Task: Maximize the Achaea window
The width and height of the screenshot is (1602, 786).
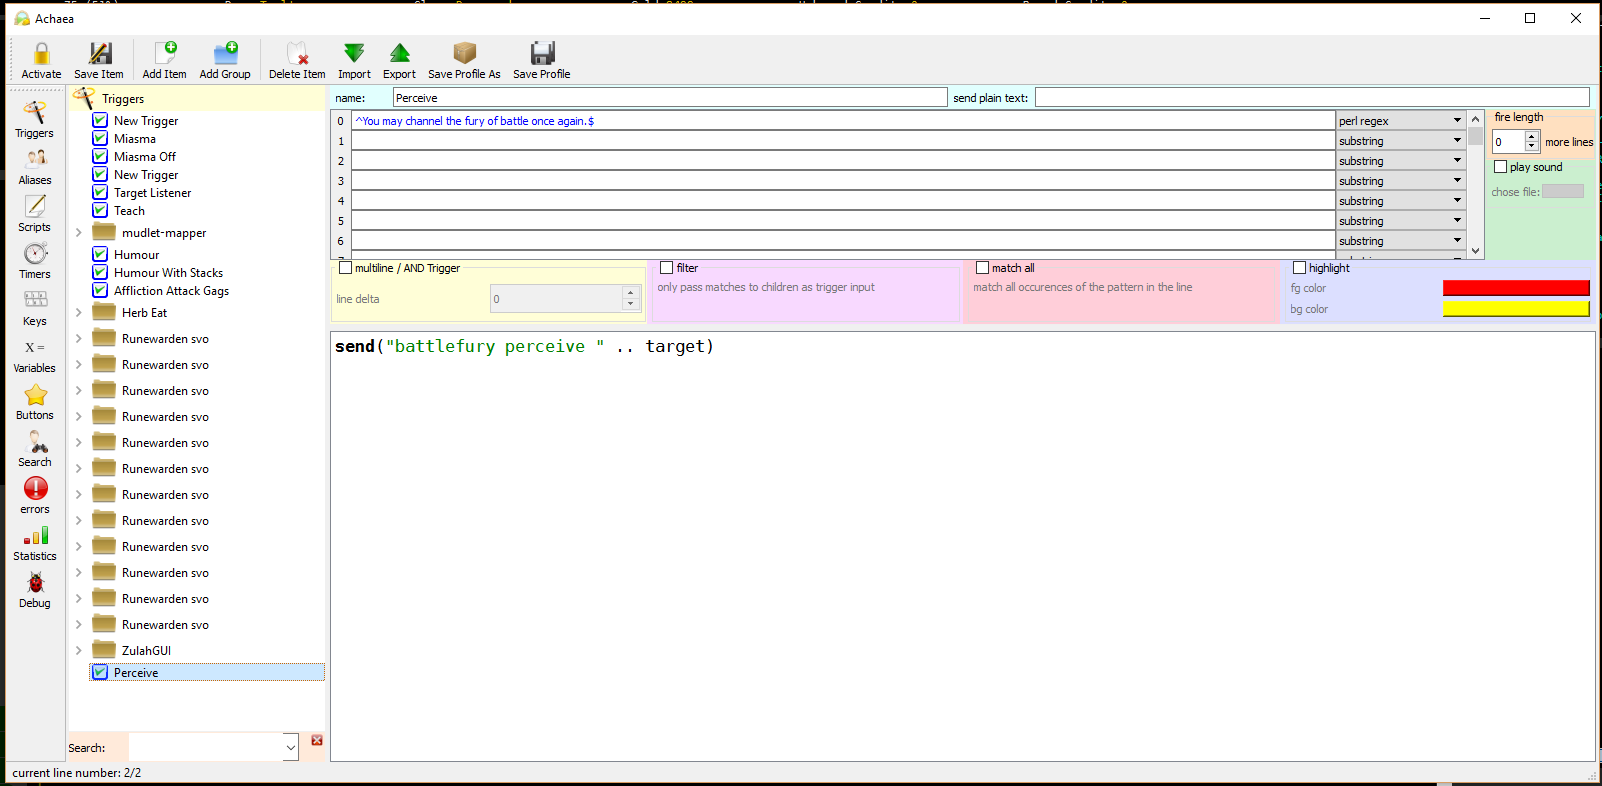Action: point(1530,18)
